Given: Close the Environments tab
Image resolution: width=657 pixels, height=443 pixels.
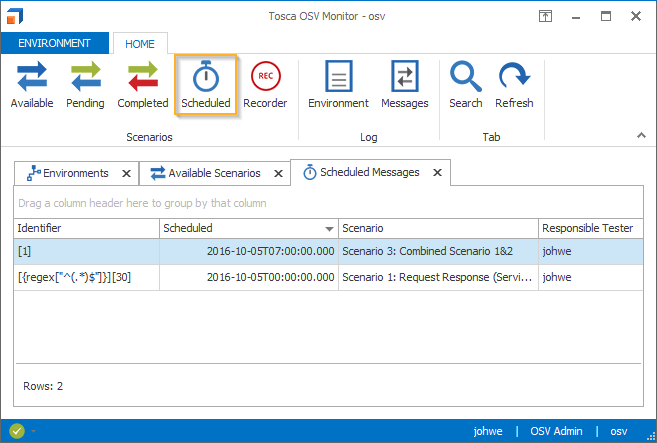Looking at the screenshot, I should [126, 173].
